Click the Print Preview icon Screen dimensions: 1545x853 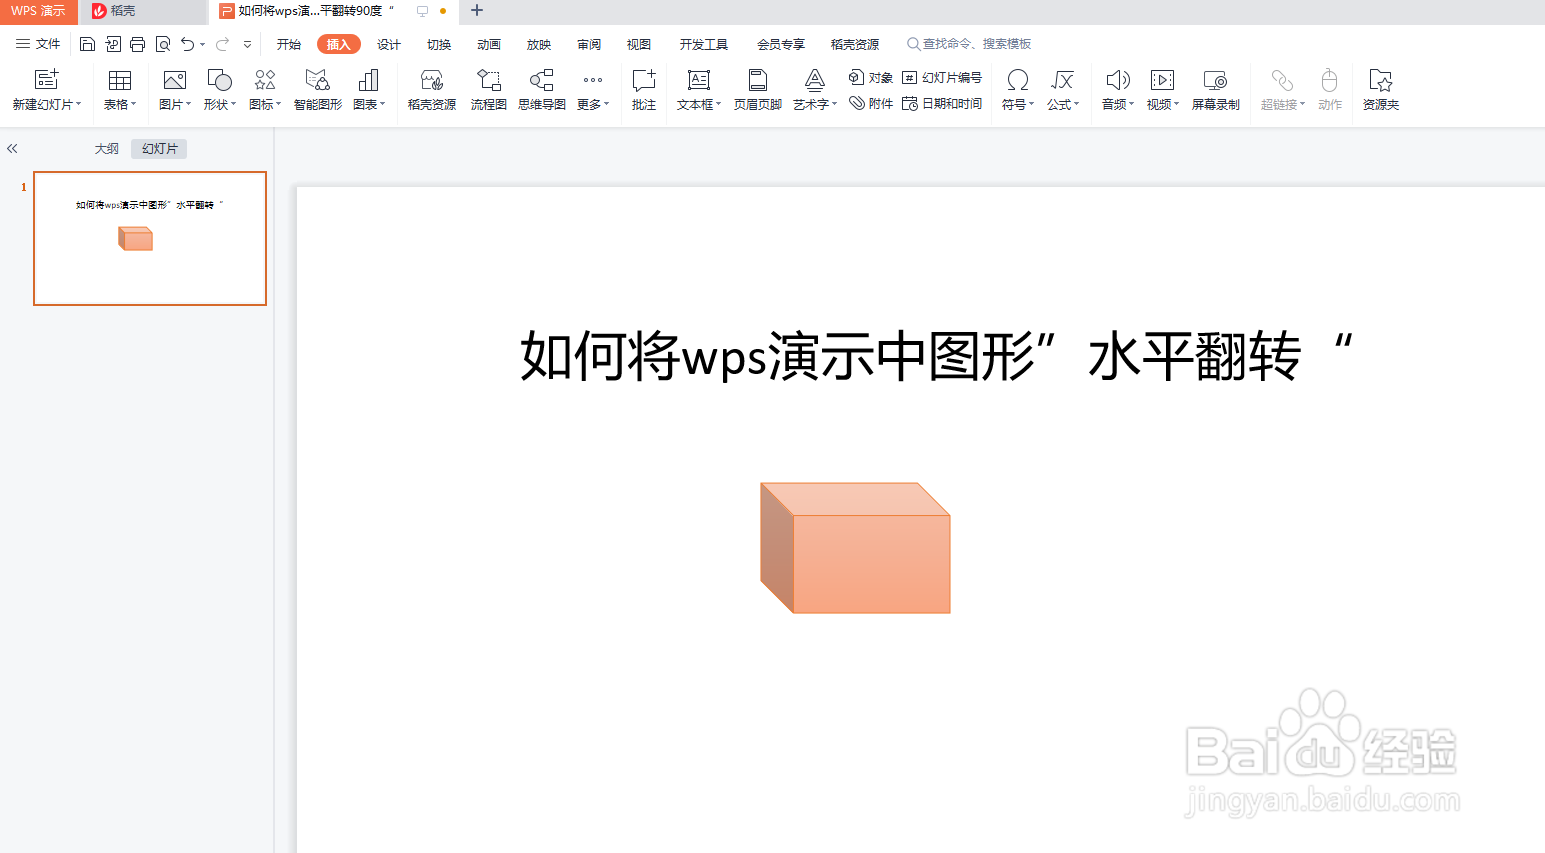point(162,44)
